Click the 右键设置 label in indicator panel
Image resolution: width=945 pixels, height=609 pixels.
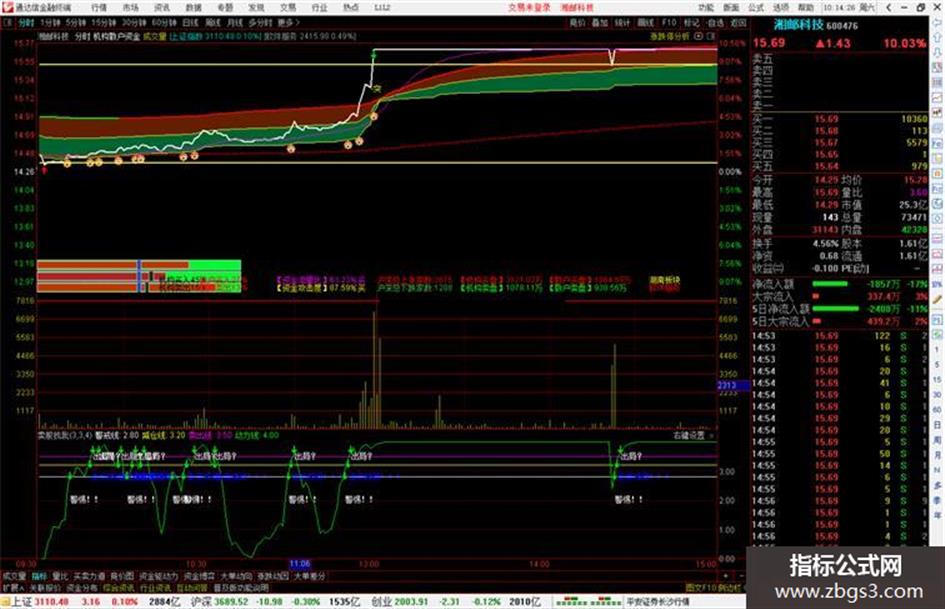click(689, 435)
